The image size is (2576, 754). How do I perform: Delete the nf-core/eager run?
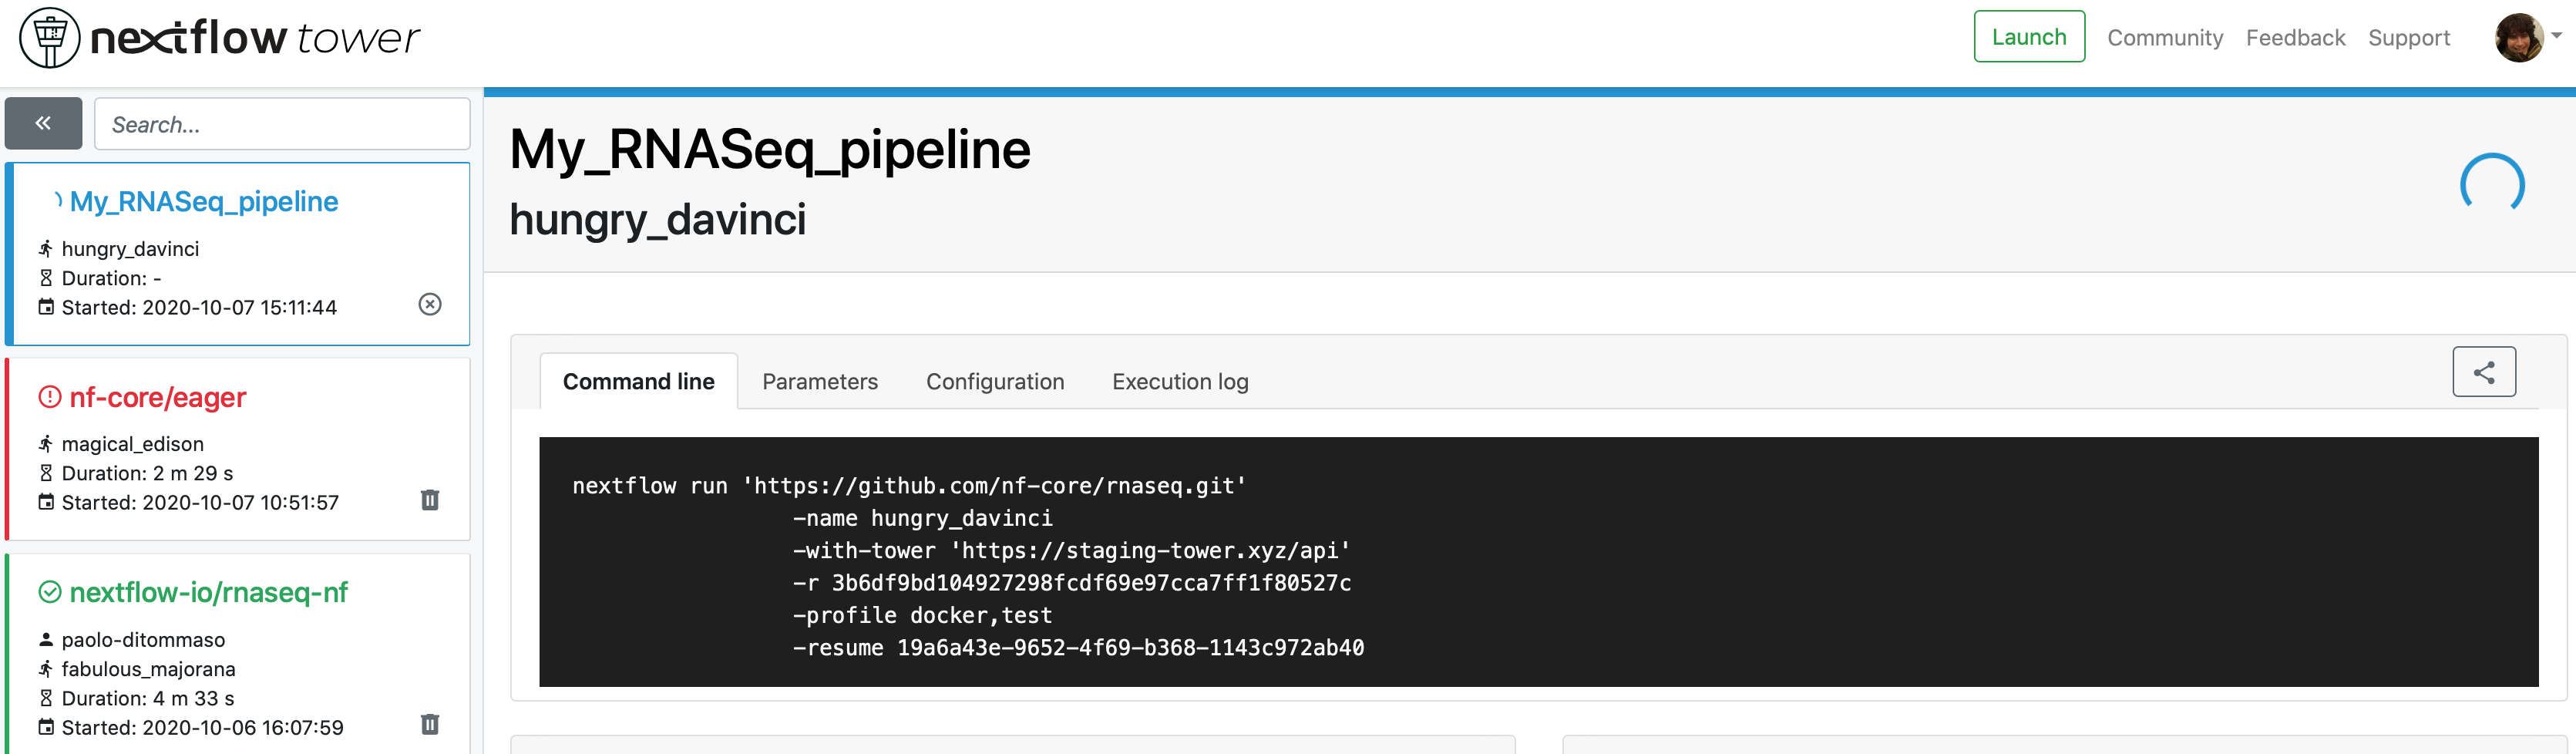tap(430, 500)
